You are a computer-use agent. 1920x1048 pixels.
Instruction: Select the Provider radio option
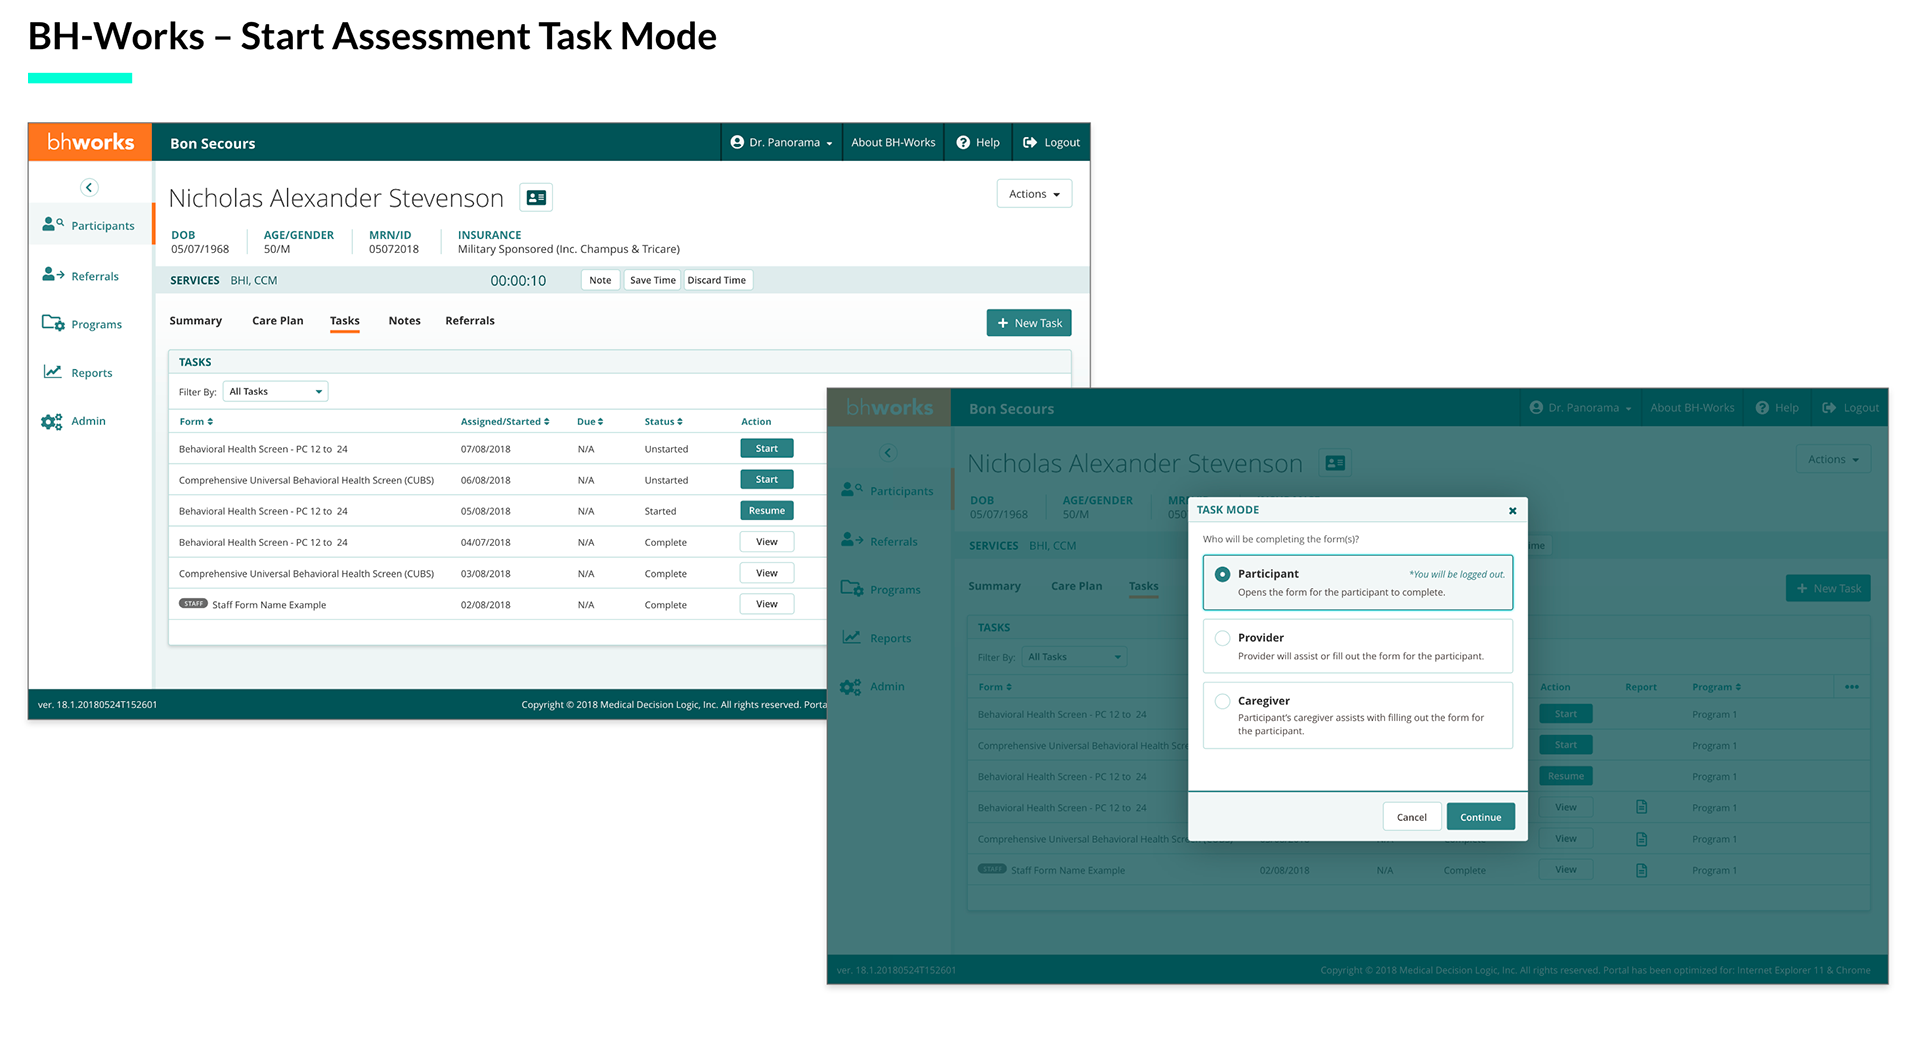pos(1222,638)
